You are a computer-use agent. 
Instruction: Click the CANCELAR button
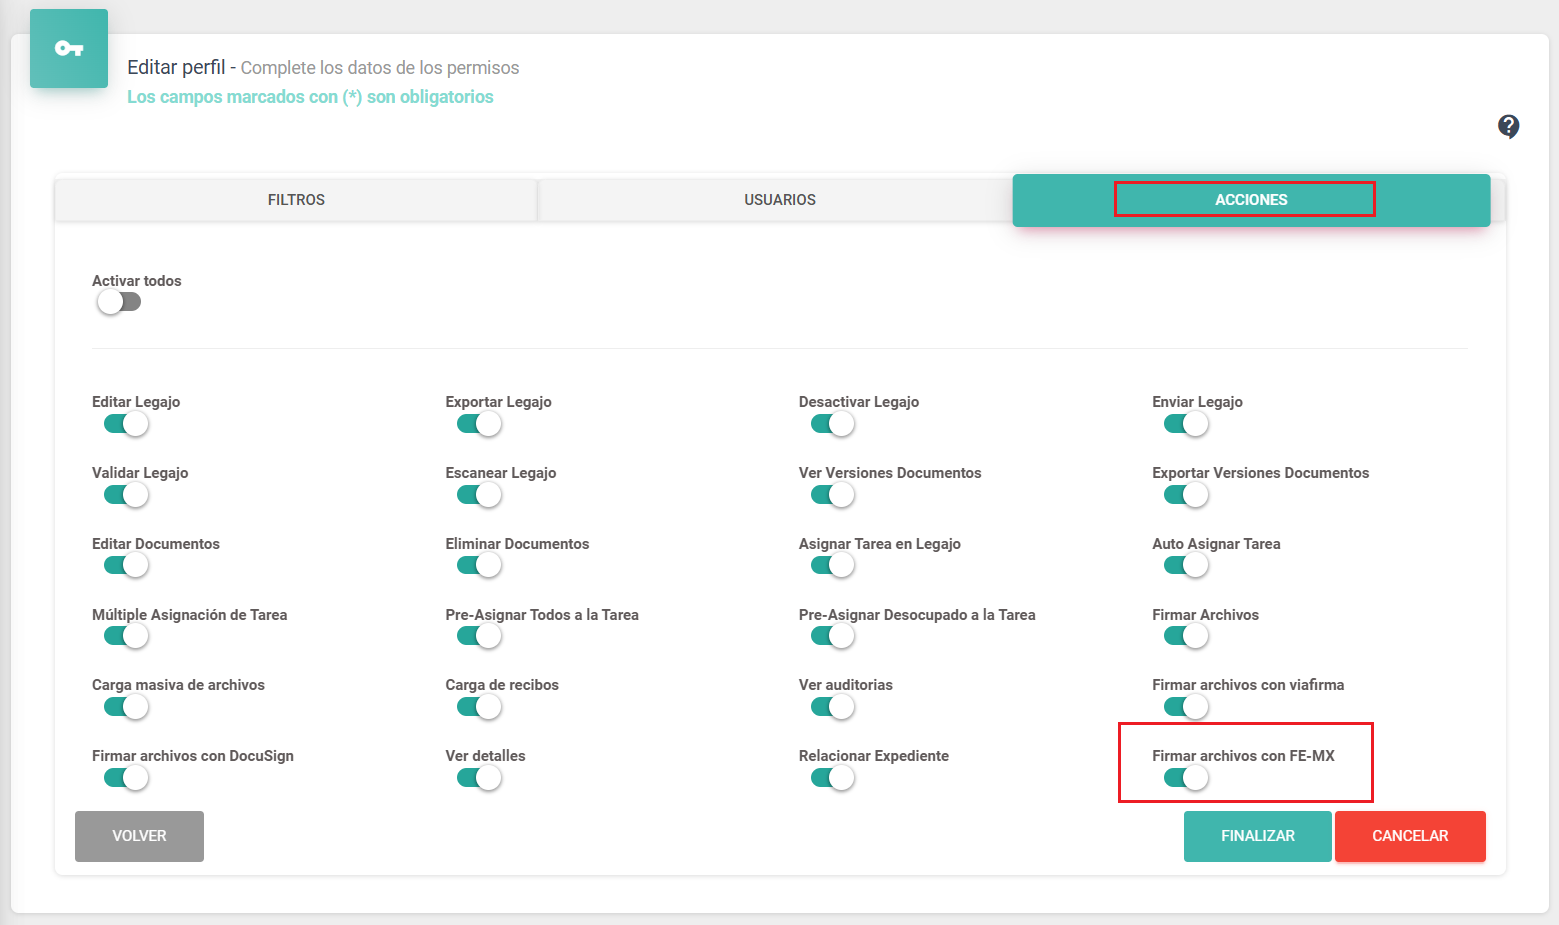[x=1410, y=836]
